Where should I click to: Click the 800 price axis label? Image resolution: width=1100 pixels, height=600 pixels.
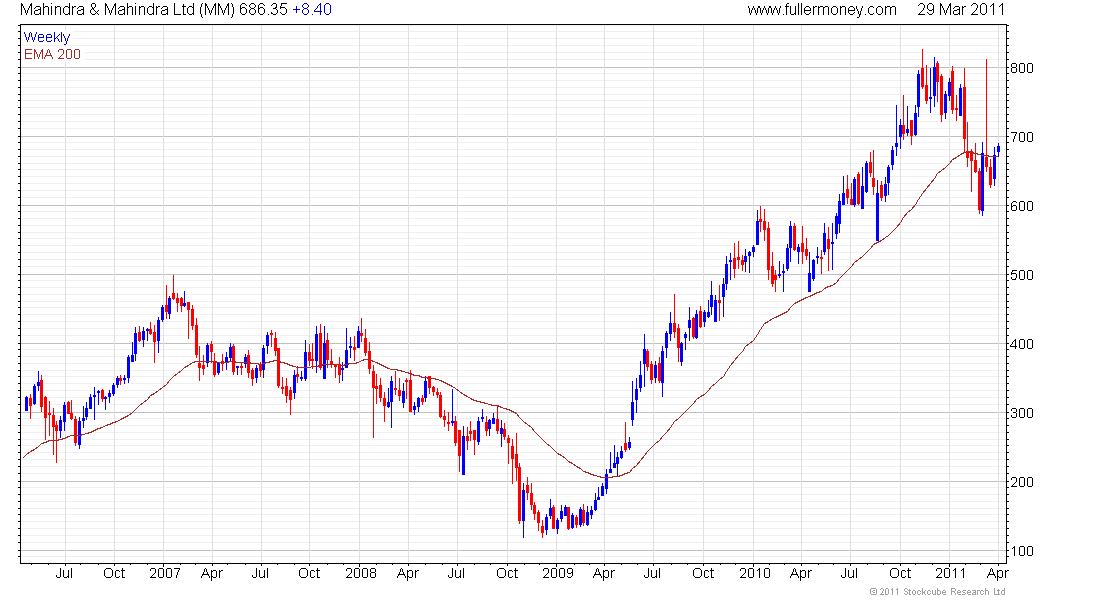(x=1021, y=68)
